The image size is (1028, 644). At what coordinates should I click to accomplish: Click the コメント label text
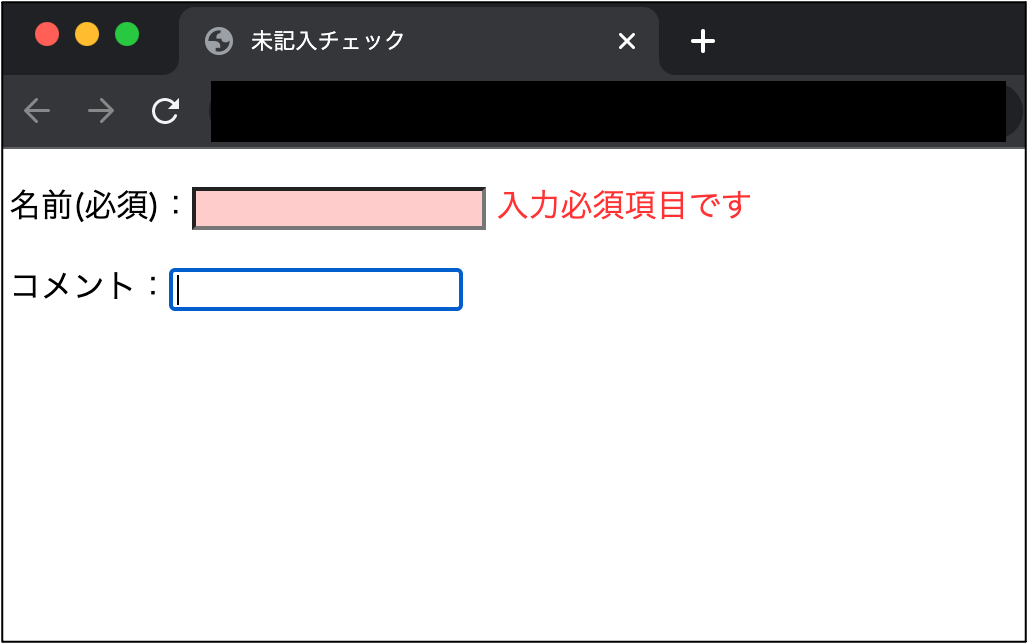pos(73,286)
